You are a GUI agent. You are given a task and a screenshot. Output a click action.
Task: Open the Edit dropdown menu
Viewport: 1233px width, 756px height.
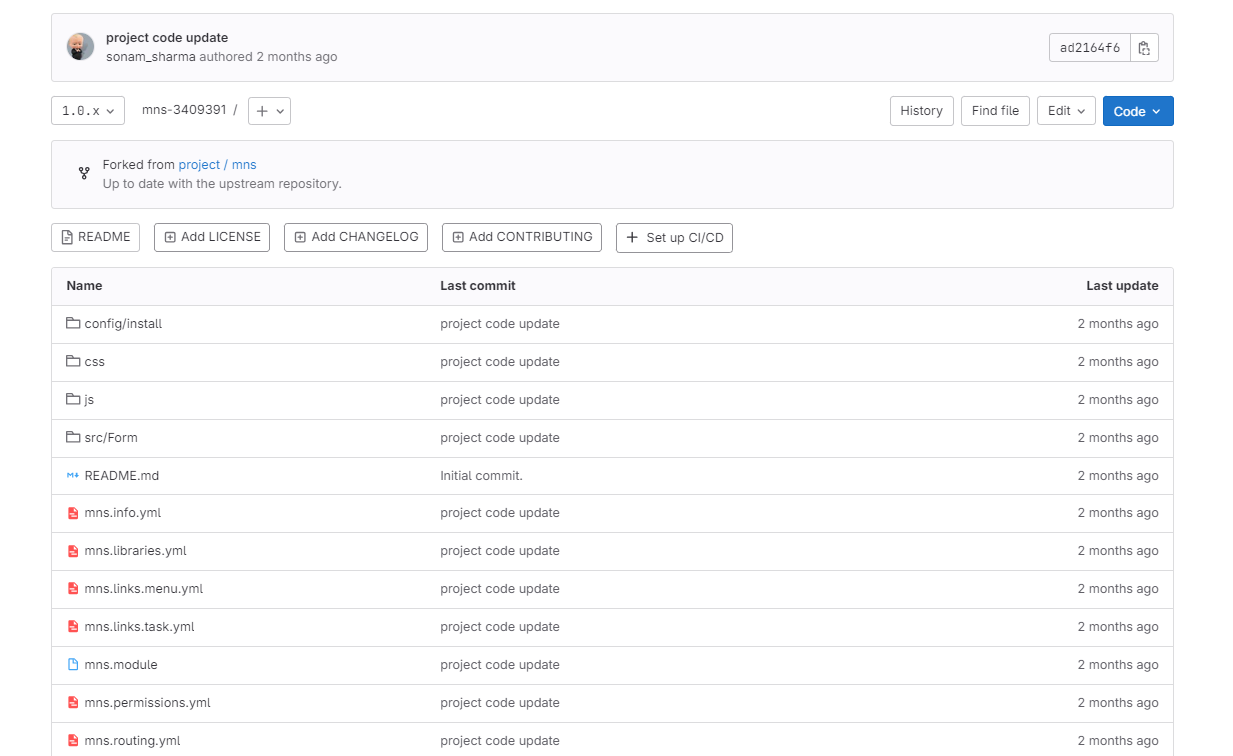1066,111
